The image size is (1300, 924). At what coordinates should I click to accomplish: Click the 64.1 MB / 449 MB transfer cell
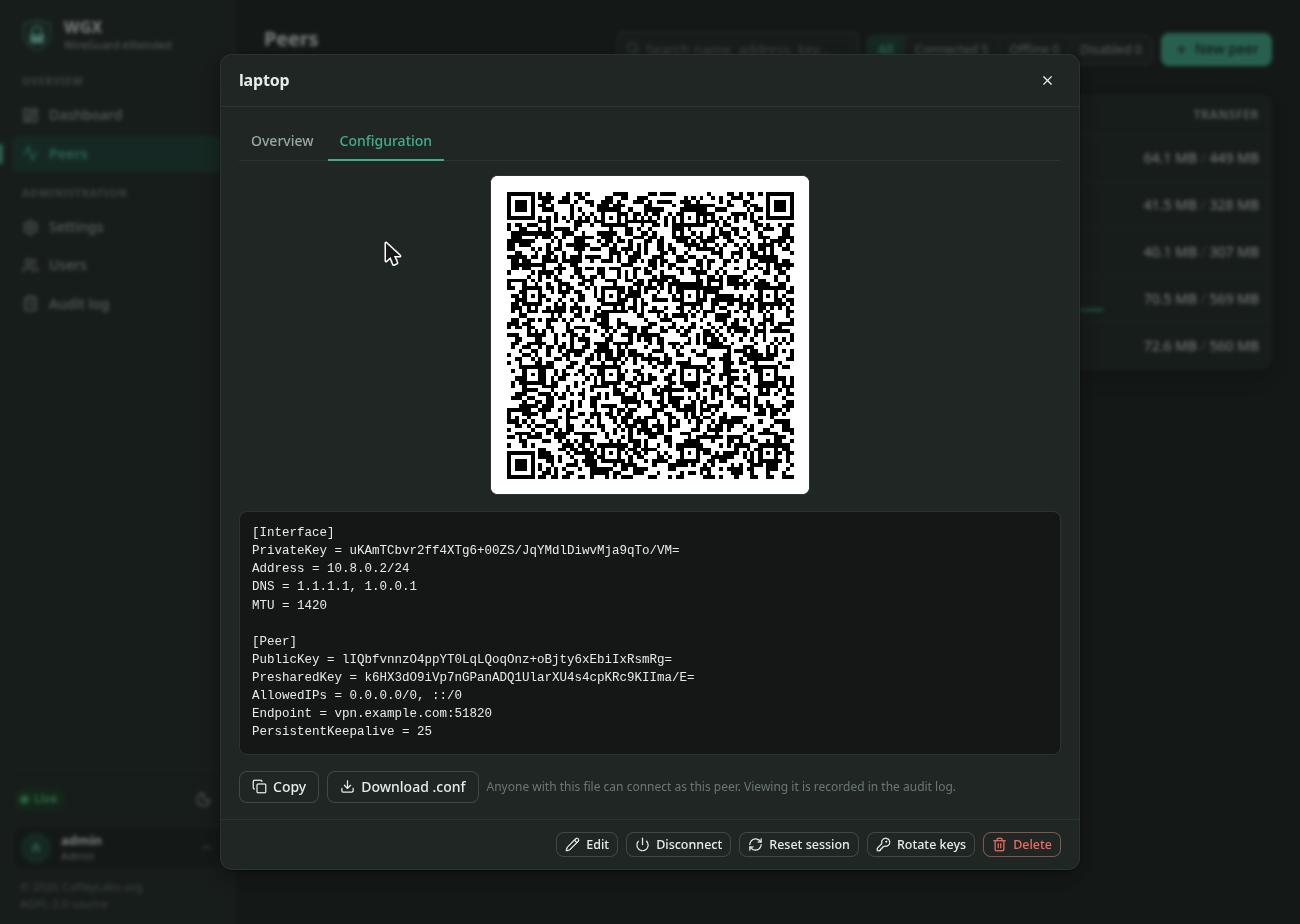click(x=1201, y=158)
